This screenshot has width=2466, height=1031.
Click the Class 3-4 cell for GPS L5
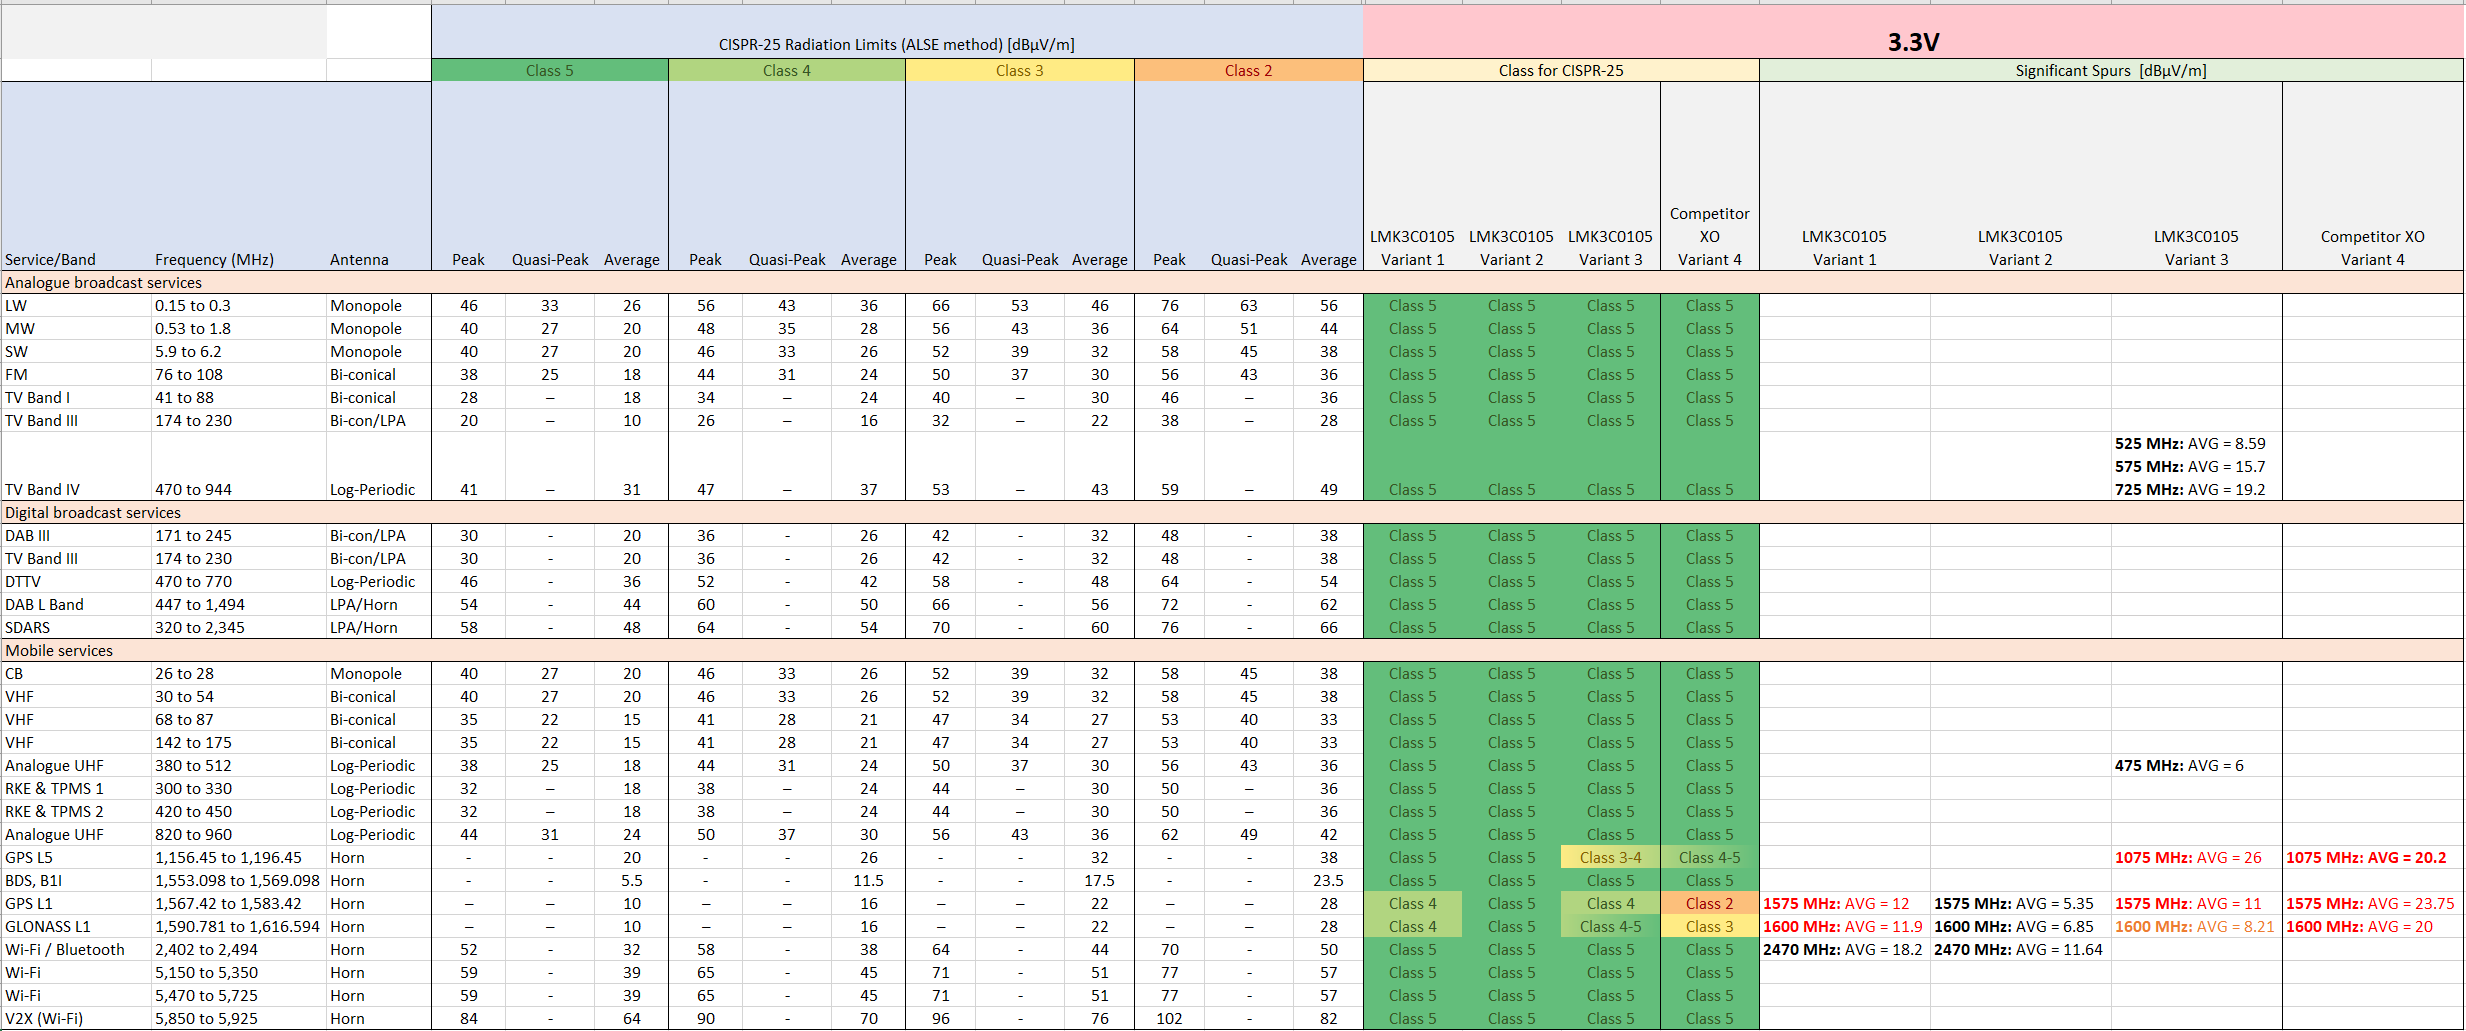[x=1610, y=857]
